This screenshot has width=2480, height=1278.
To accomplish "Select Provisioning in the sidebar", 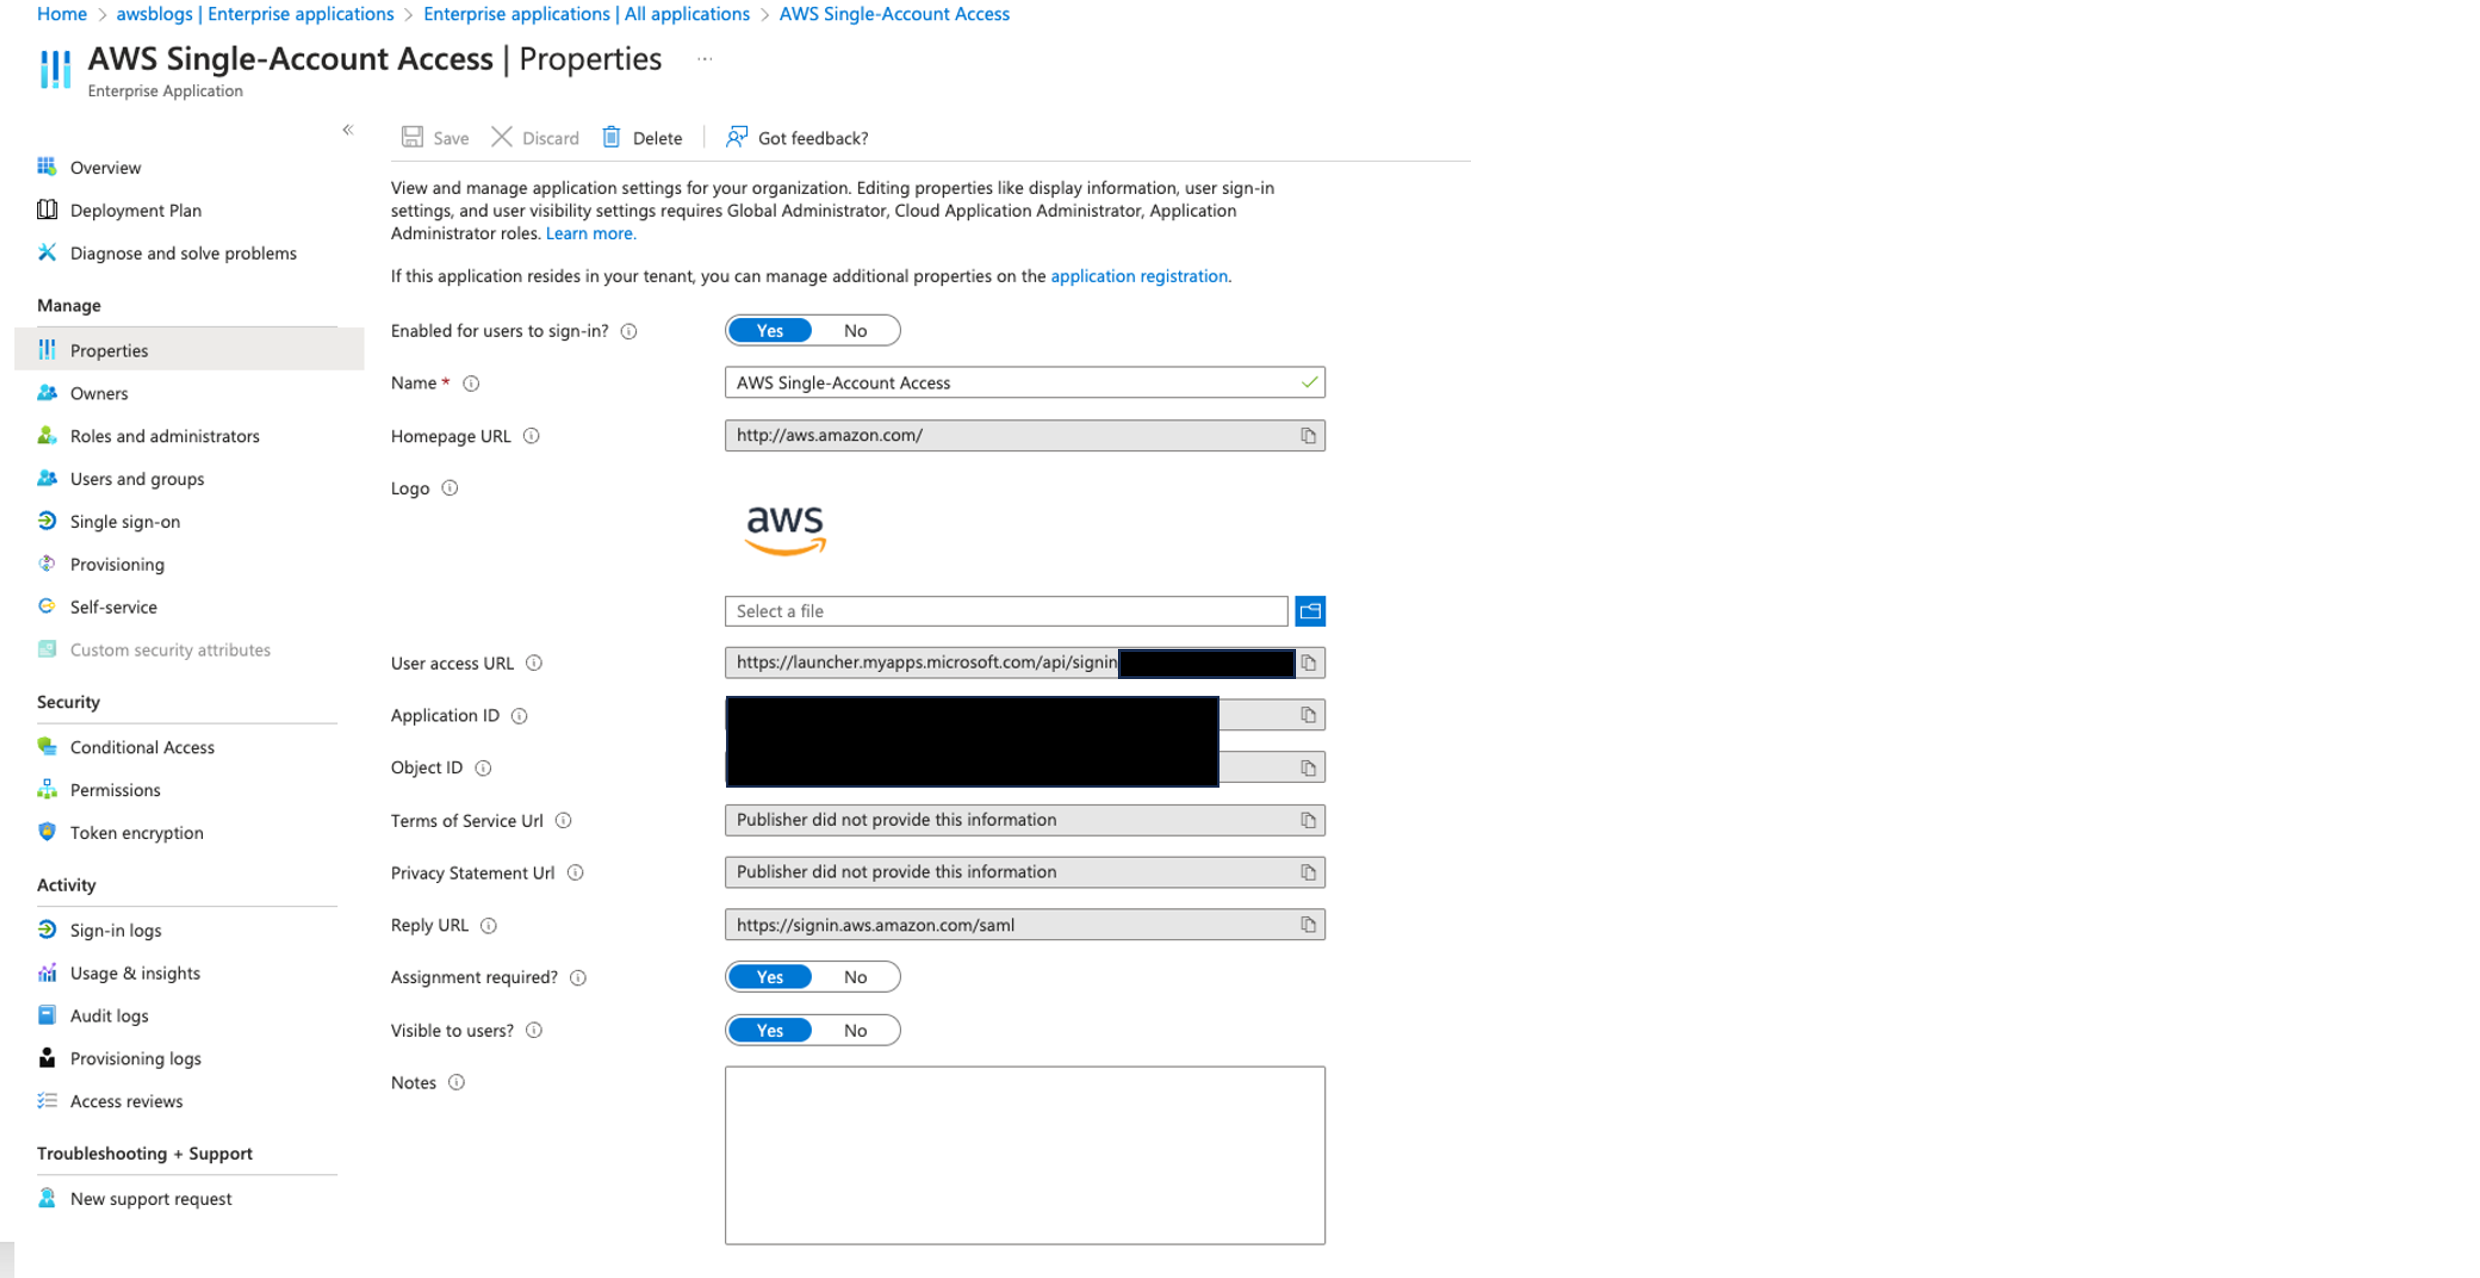I will tap(117, 564).
